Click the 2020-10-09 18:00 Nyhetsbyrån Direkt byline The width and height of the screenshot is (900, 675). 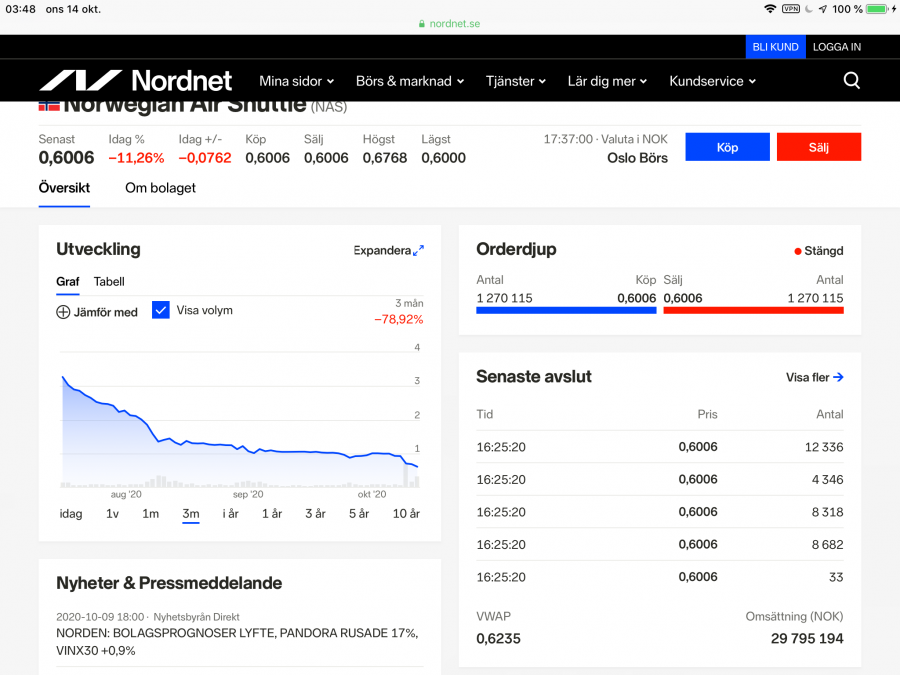click(148, 617)
